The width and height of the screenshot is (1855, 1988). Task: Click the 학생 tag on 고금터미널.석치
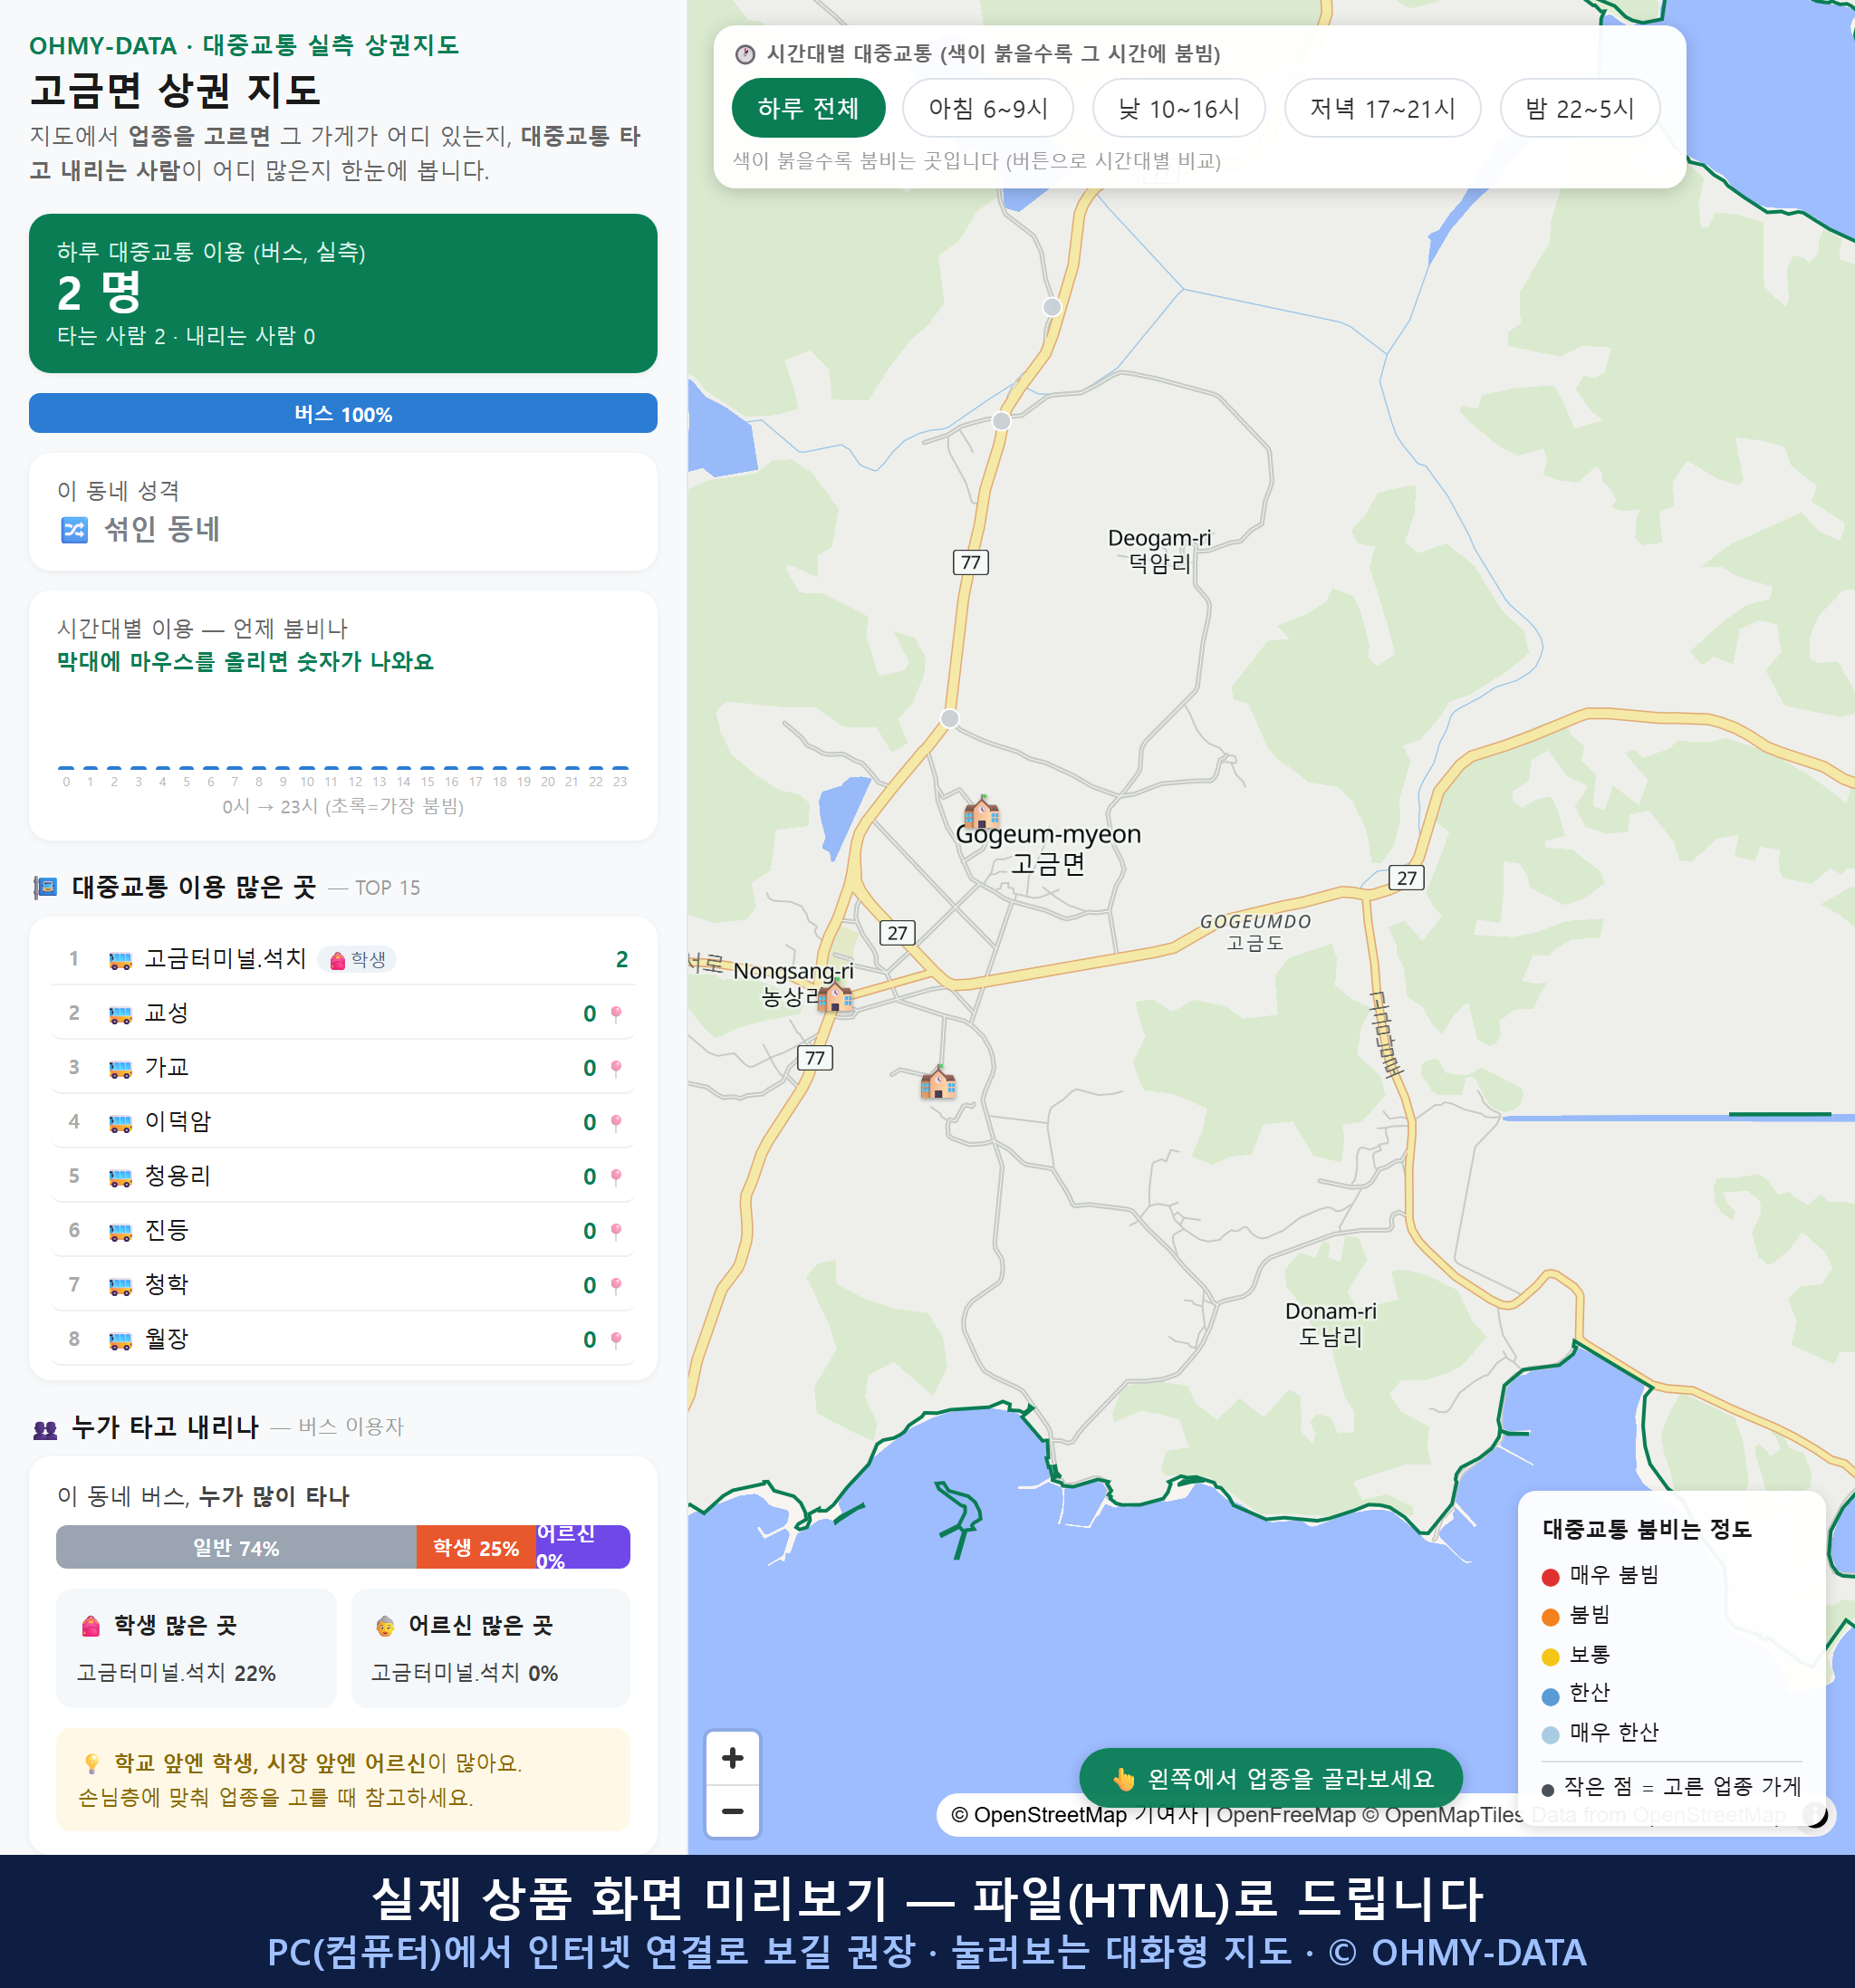[x=357, y=959]
